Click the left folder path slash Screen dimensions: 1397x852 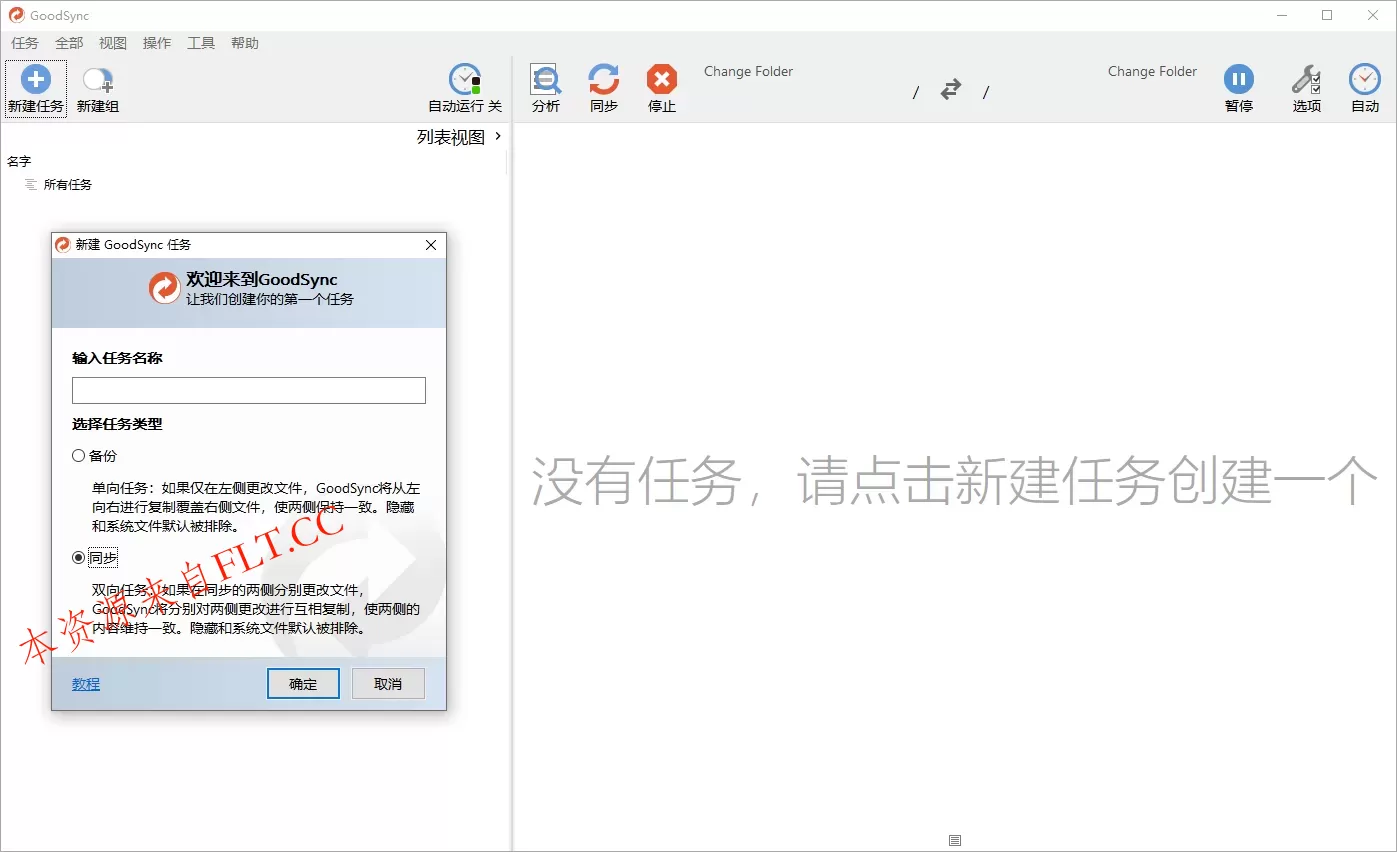coord(916,93)
